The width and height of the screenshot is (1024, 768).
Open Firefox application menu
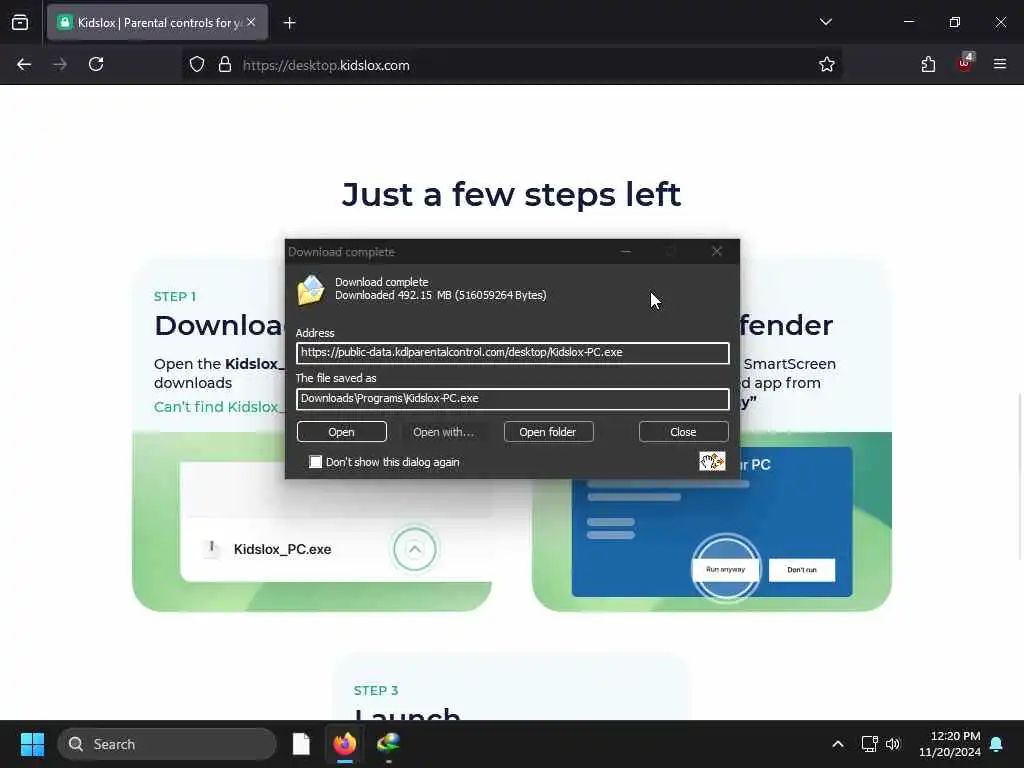[1000, 65]
